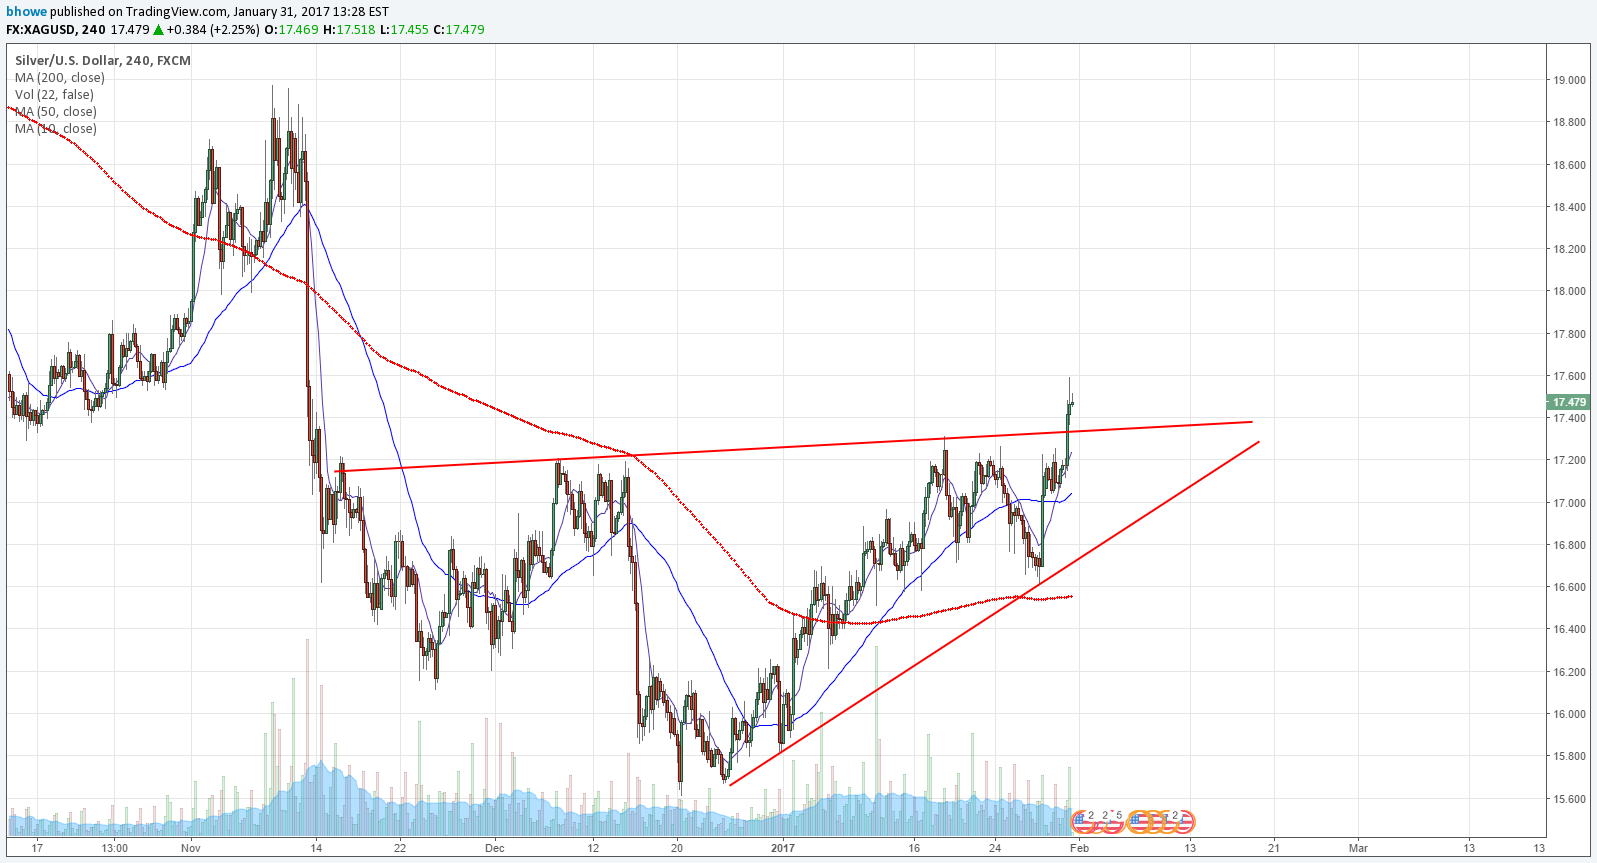Image resolution: width=1597 pixels, height=863 pixels.
Task: Click the FX:XAGUSD symbol in header
Action: click(x=41, y=29)
